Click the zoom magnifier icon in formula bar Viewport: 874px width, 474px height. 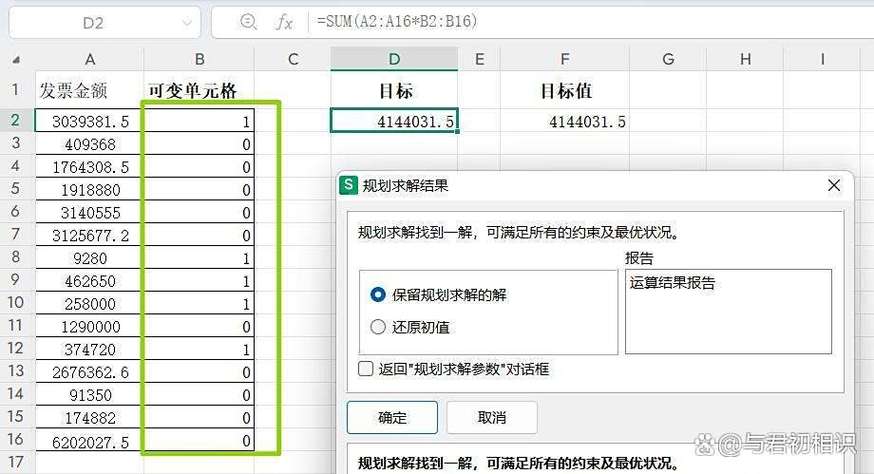click(x=248, y=22)
